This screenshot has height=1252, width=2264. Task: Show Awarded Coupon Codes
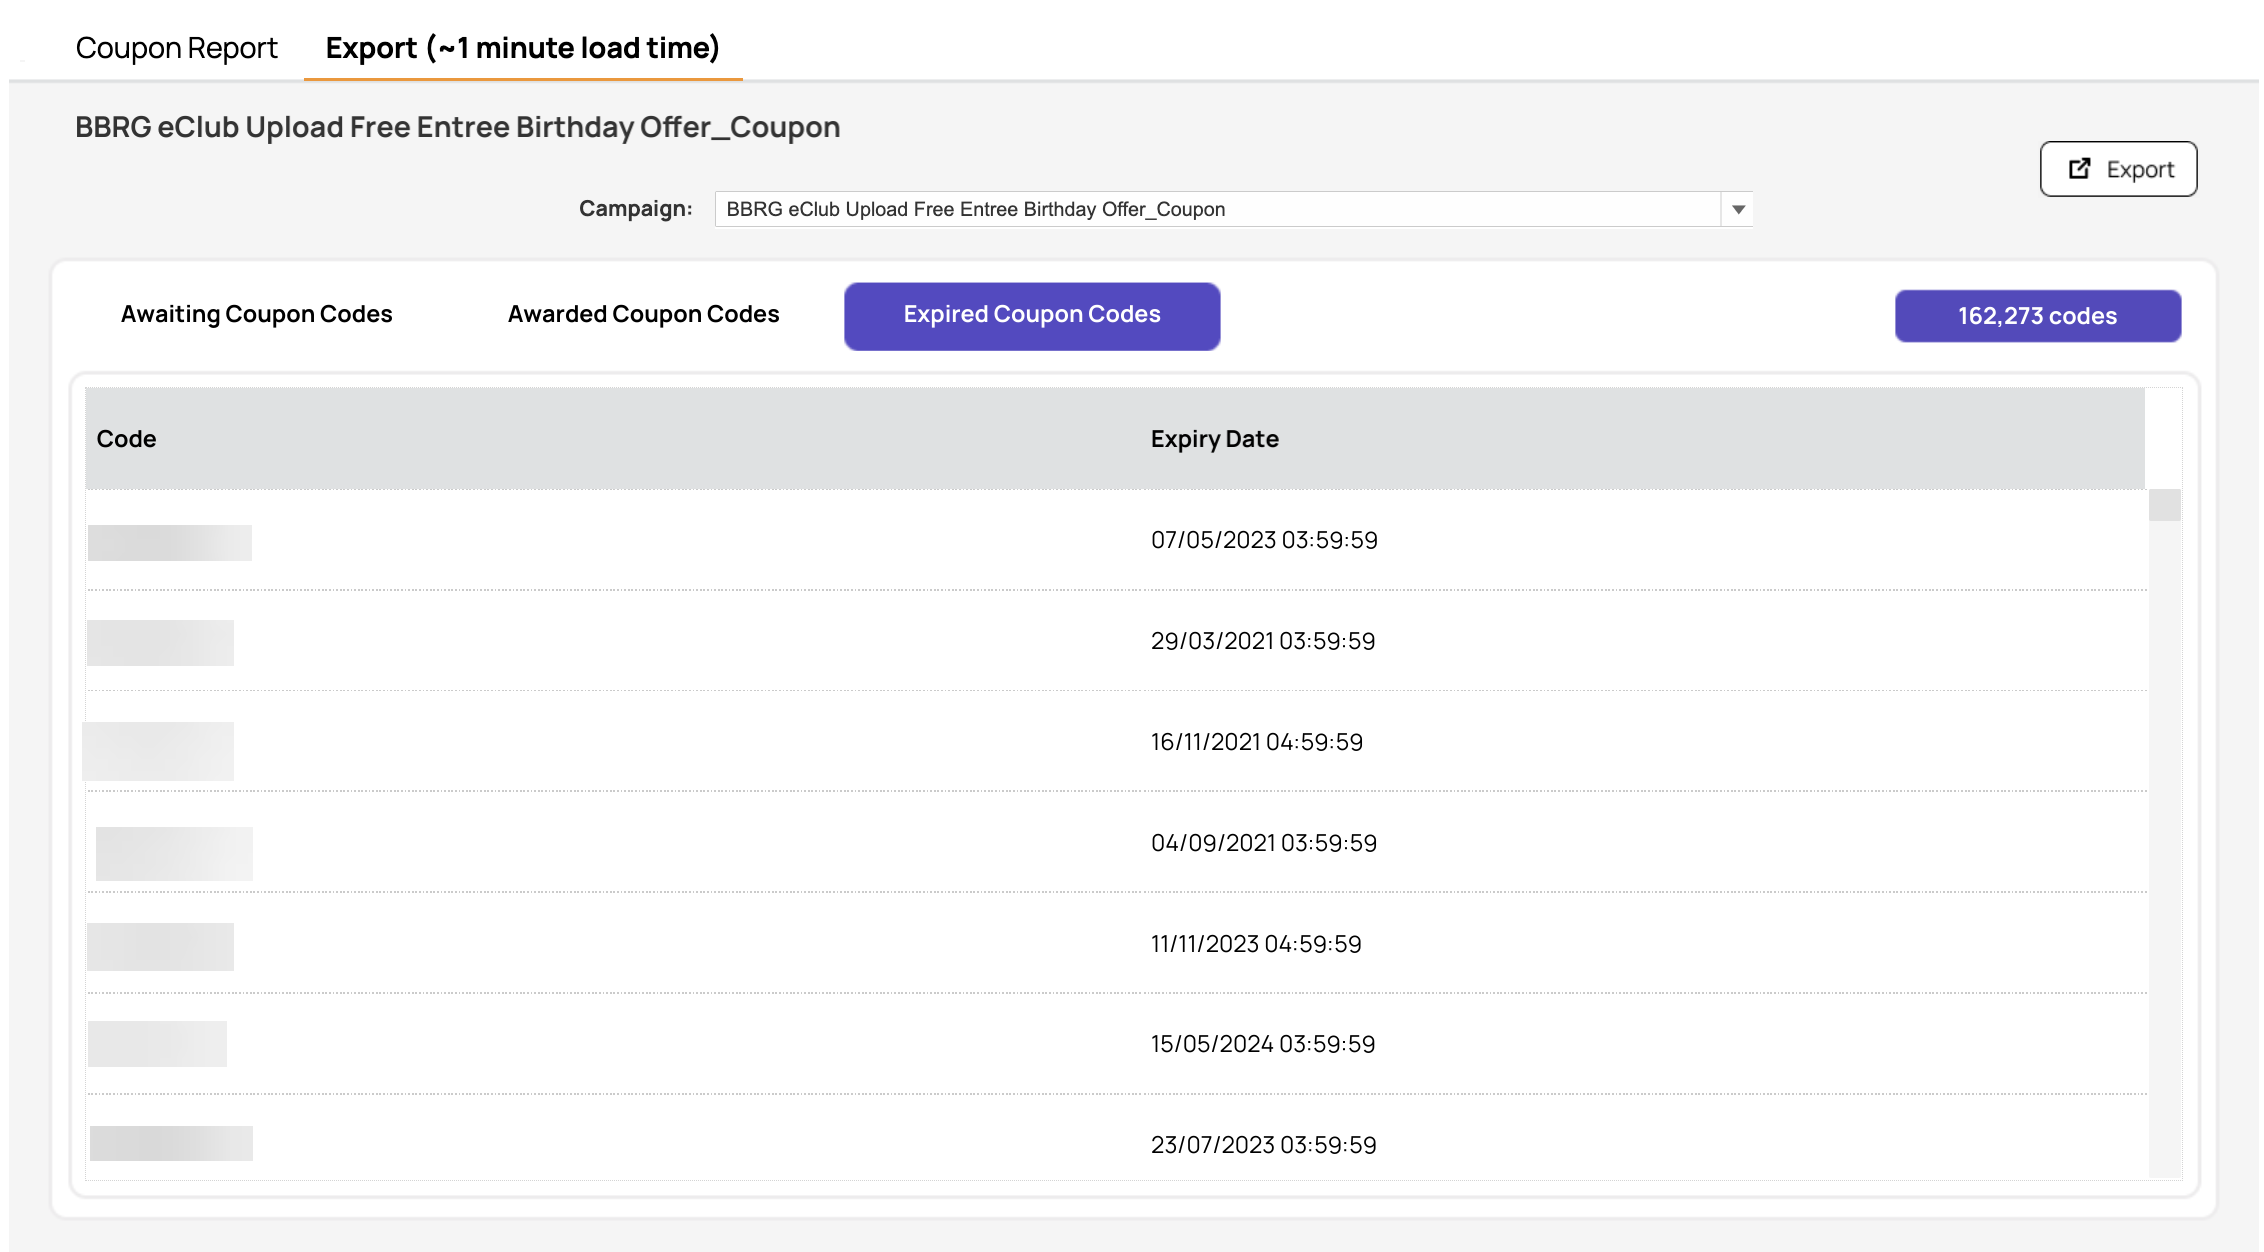(x=643, y=315)
